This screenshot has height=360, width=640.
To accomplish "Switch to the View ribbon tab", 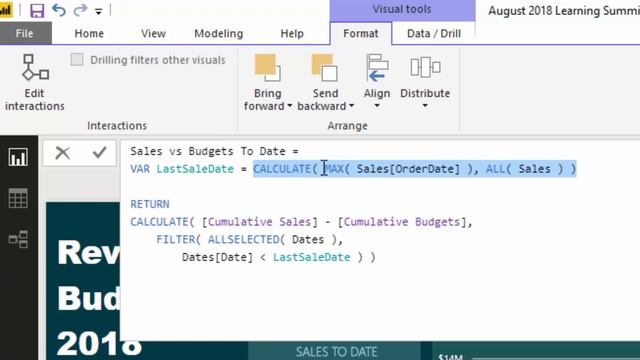I will tap(153, 33).
